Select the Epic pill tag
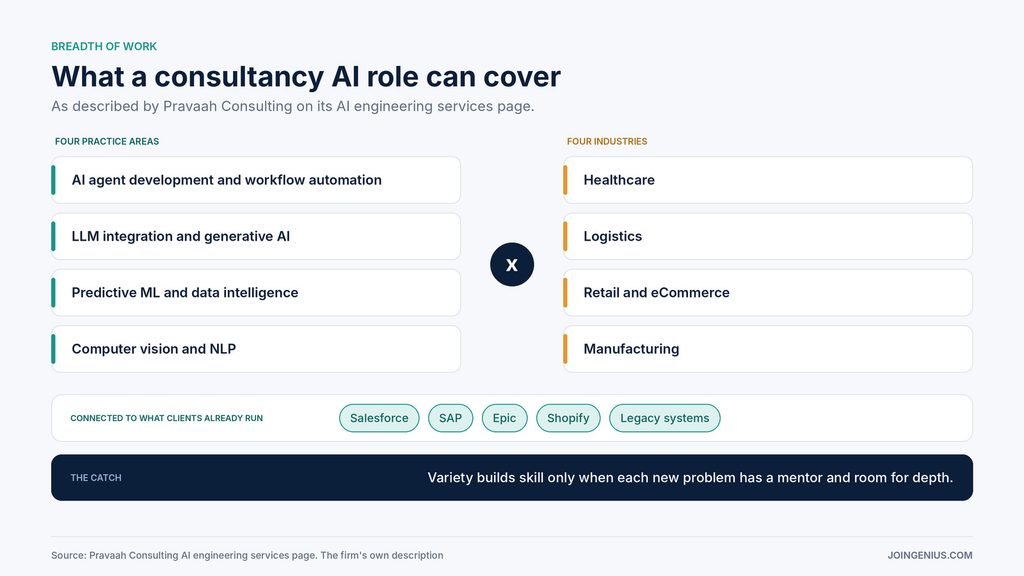The height and width of the screenshot is (576, 1024). pyautogui.click(x=504, y=418)
